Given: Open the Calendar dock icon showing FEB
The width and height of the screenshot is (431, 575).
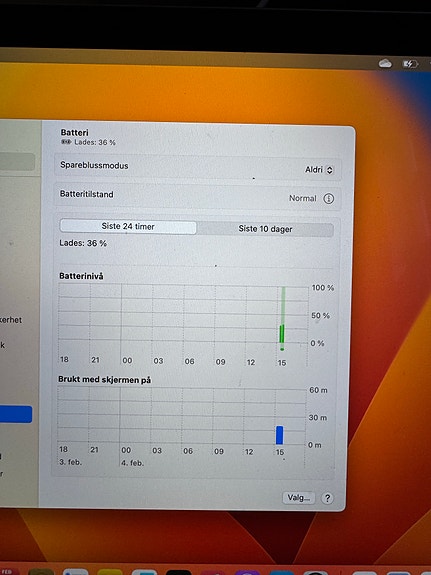Looking at the screenshot, I should click(7, 572).
